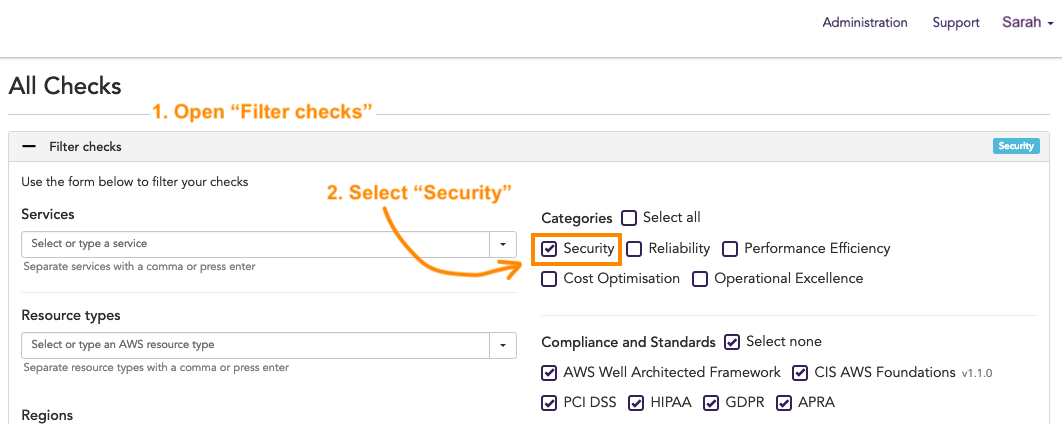Uncheck the GDPR checkbox
Viewport: 1062px width, 424px height.
pos(710,403)
